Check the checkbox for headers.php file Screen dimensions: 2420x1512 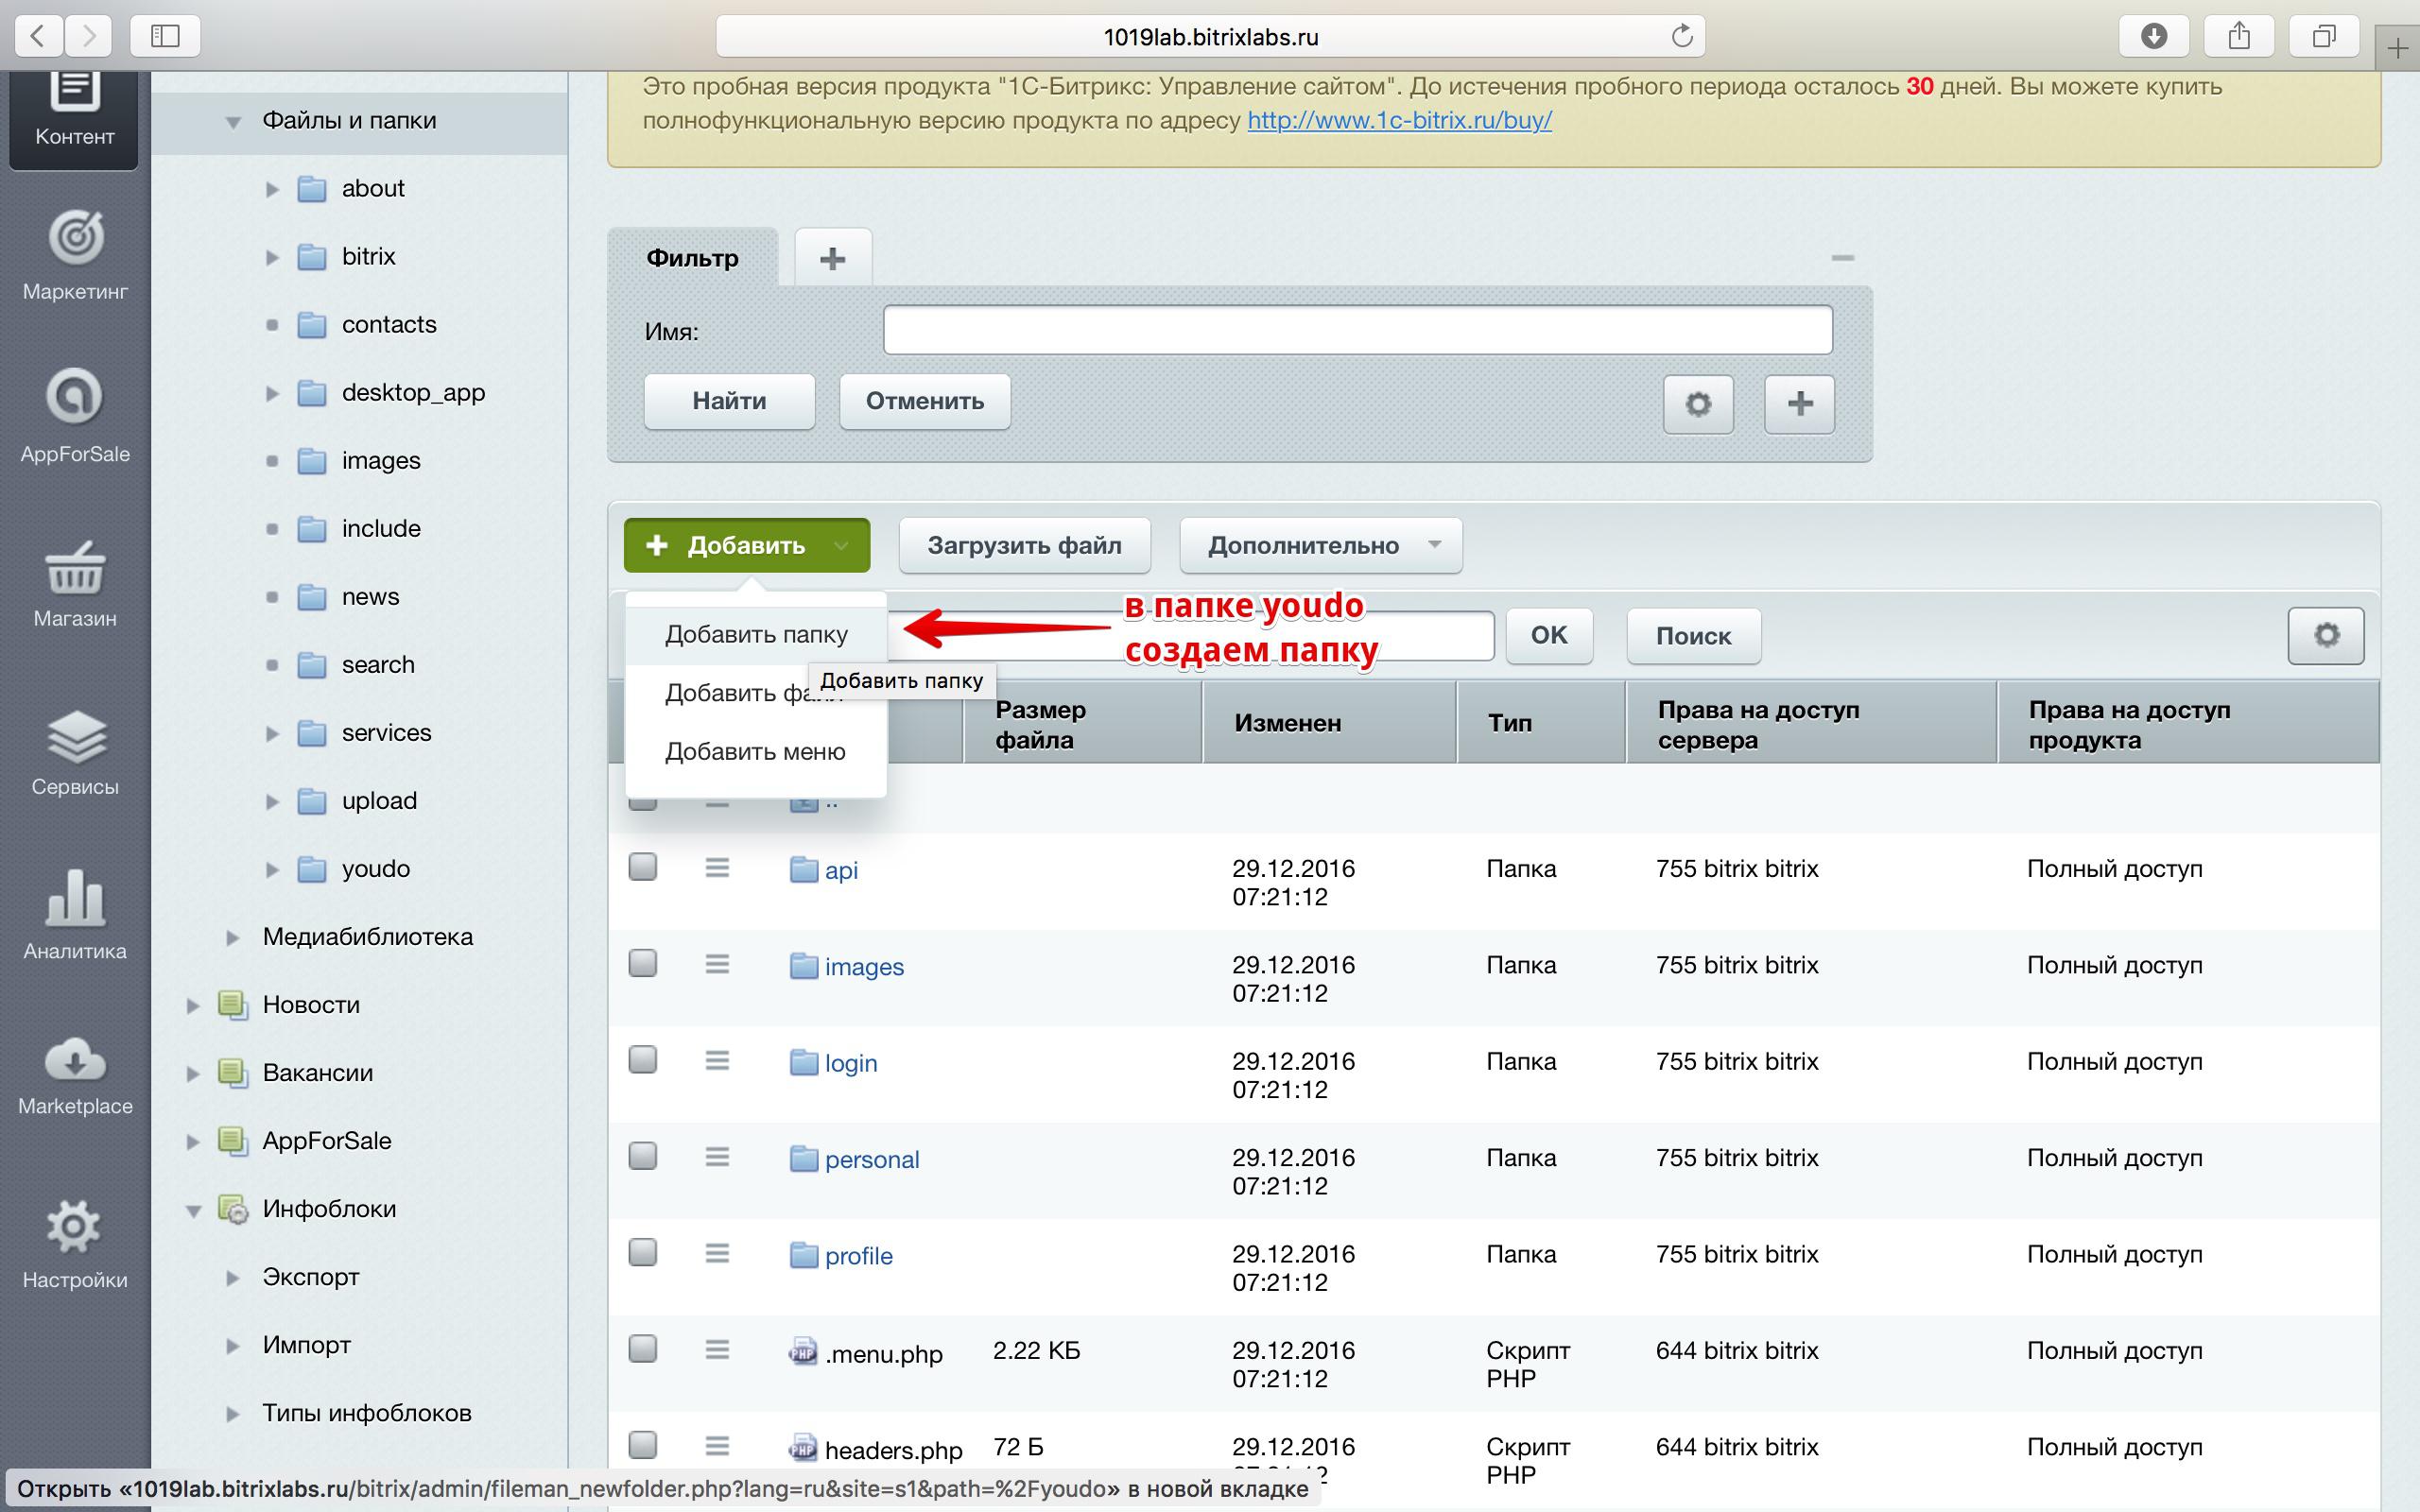[x=642, y=1444]
